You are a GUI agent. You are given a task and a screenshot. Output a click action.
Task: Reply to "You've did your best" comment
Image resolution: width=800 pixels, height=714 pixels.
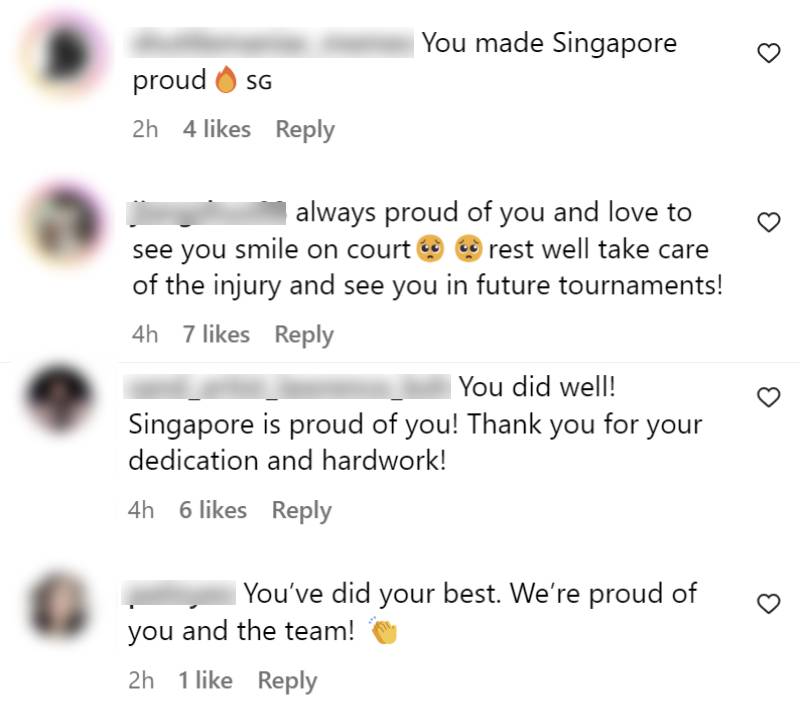(287, 681)
